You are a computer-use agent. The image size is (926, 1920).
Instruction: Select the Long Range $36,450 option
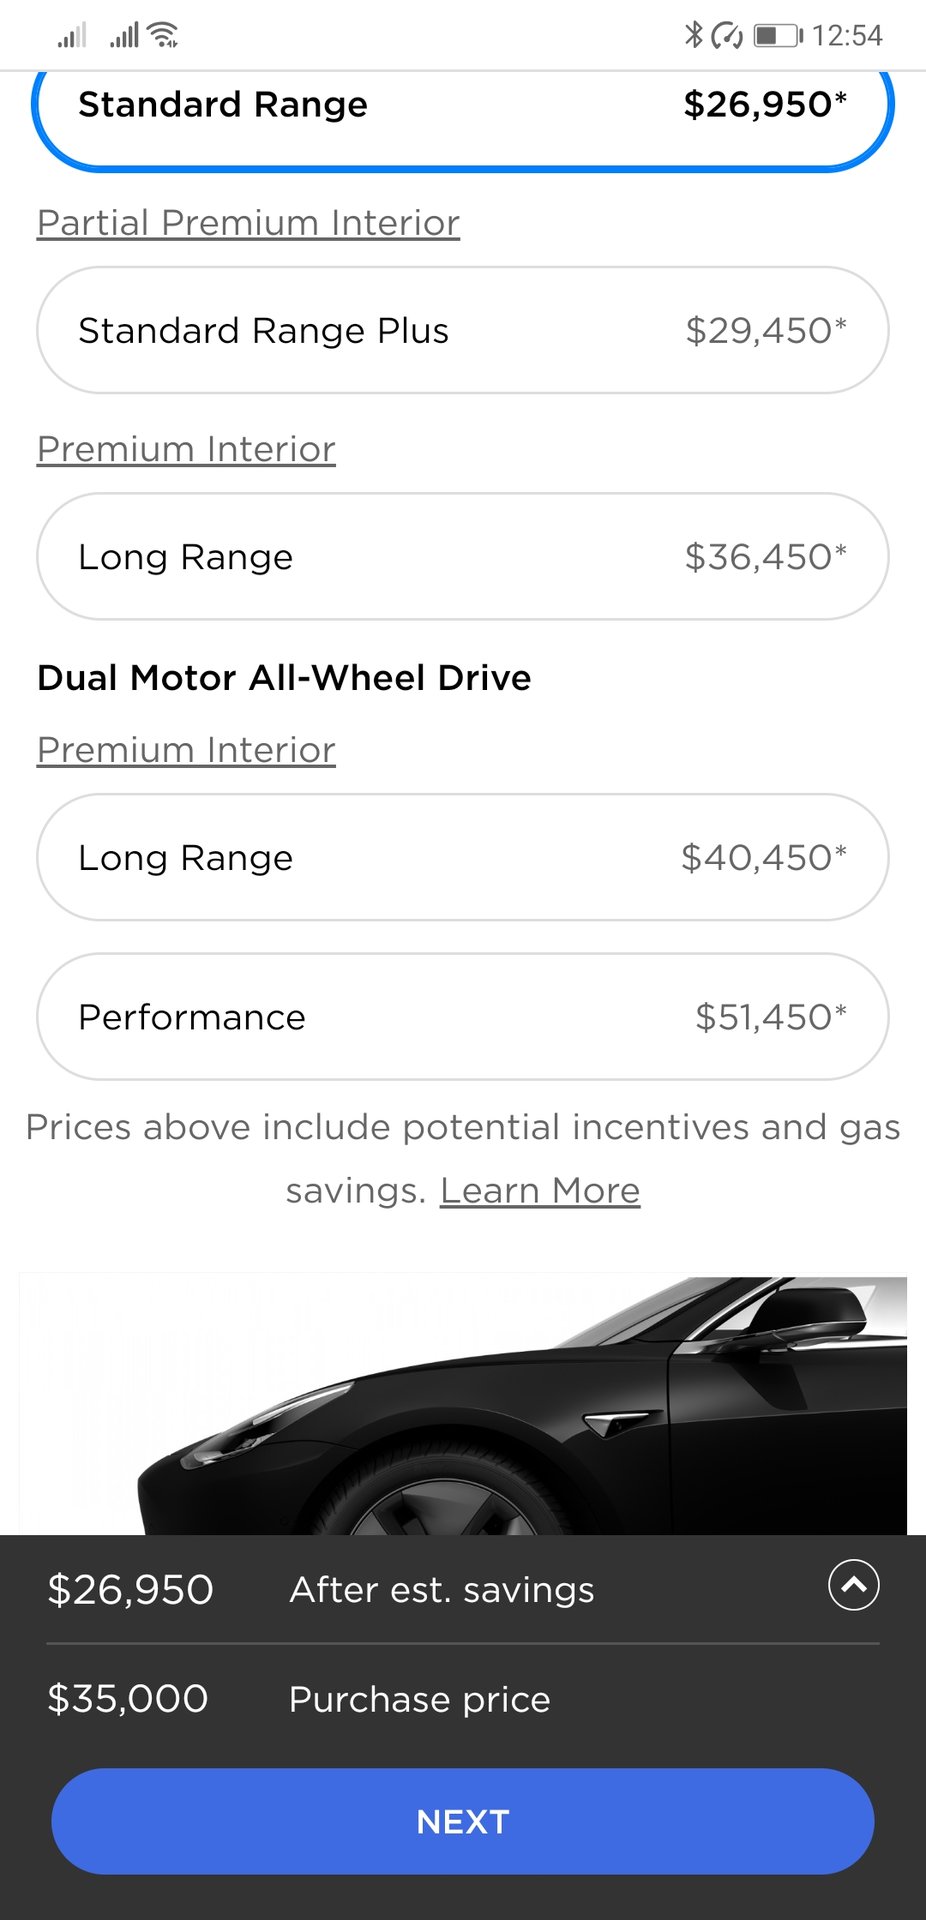click(x=462, y=556)
